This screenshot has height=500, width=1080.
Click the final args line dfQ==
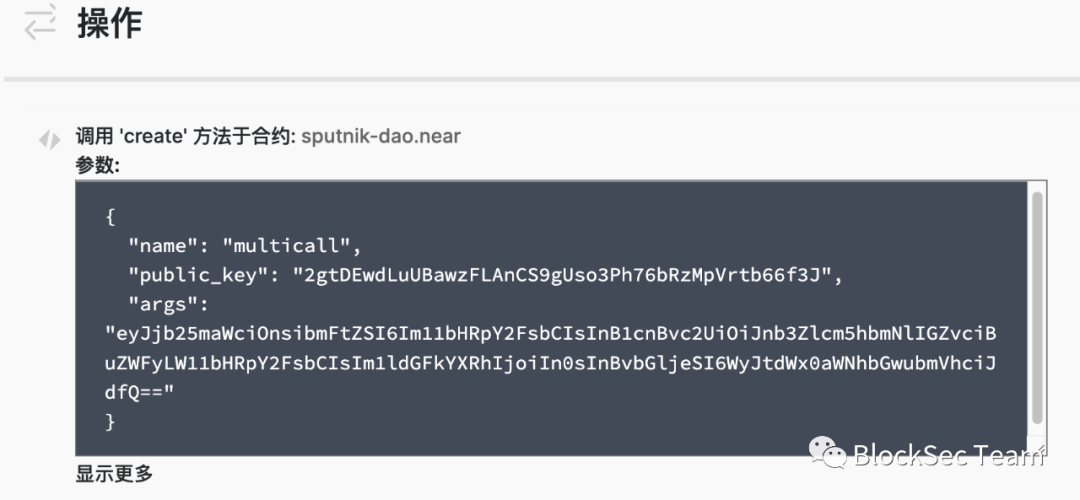pyautogui.click(x=140, y=392)
